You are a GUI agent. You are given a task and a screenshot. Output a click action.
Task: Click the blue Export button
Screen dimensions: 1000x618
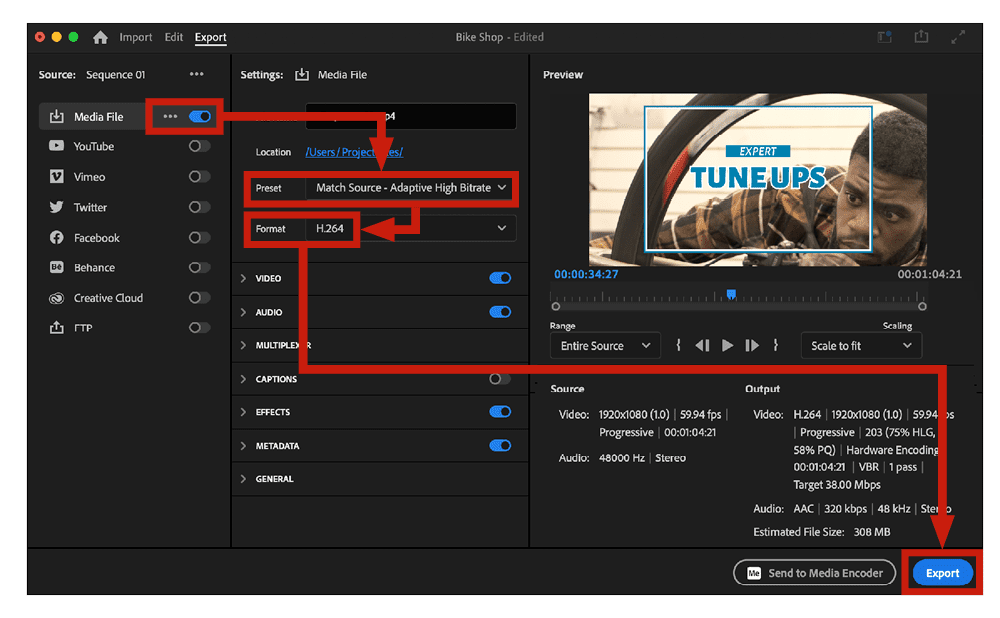[943, 573]
